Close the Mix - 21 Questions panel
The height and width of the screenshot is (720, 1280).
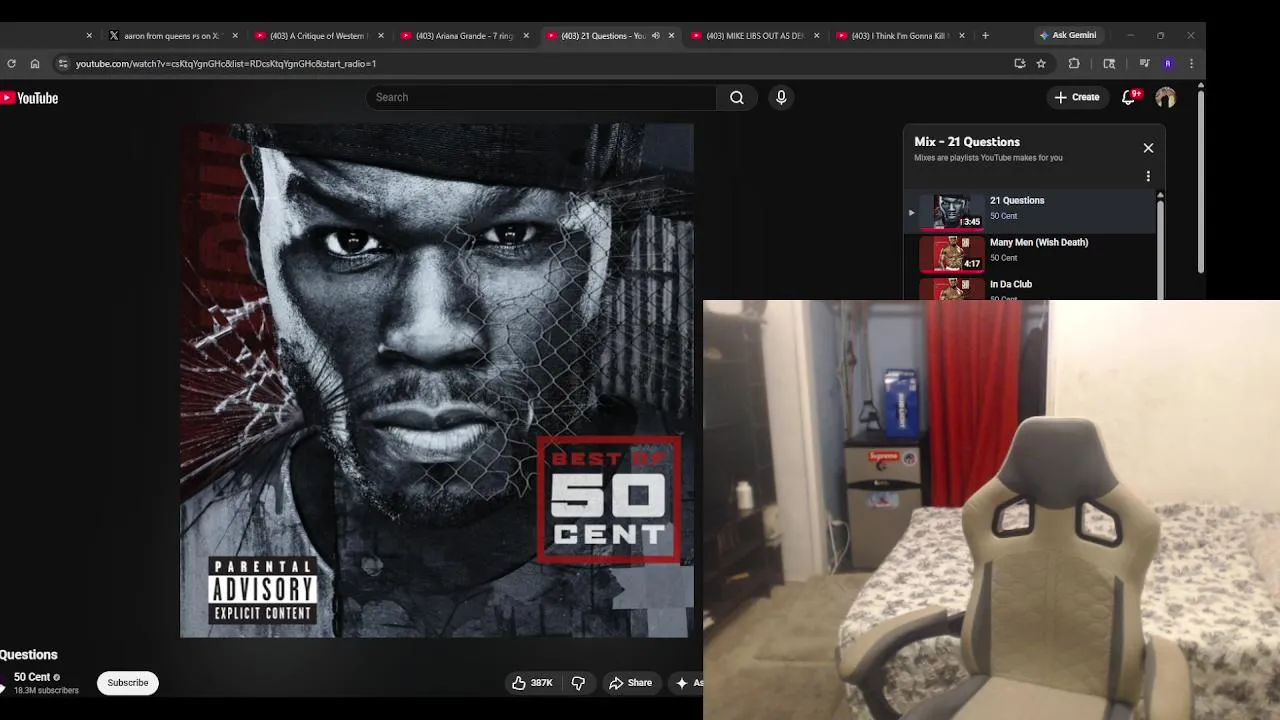pyautogui.click(x=1148, y=148)
